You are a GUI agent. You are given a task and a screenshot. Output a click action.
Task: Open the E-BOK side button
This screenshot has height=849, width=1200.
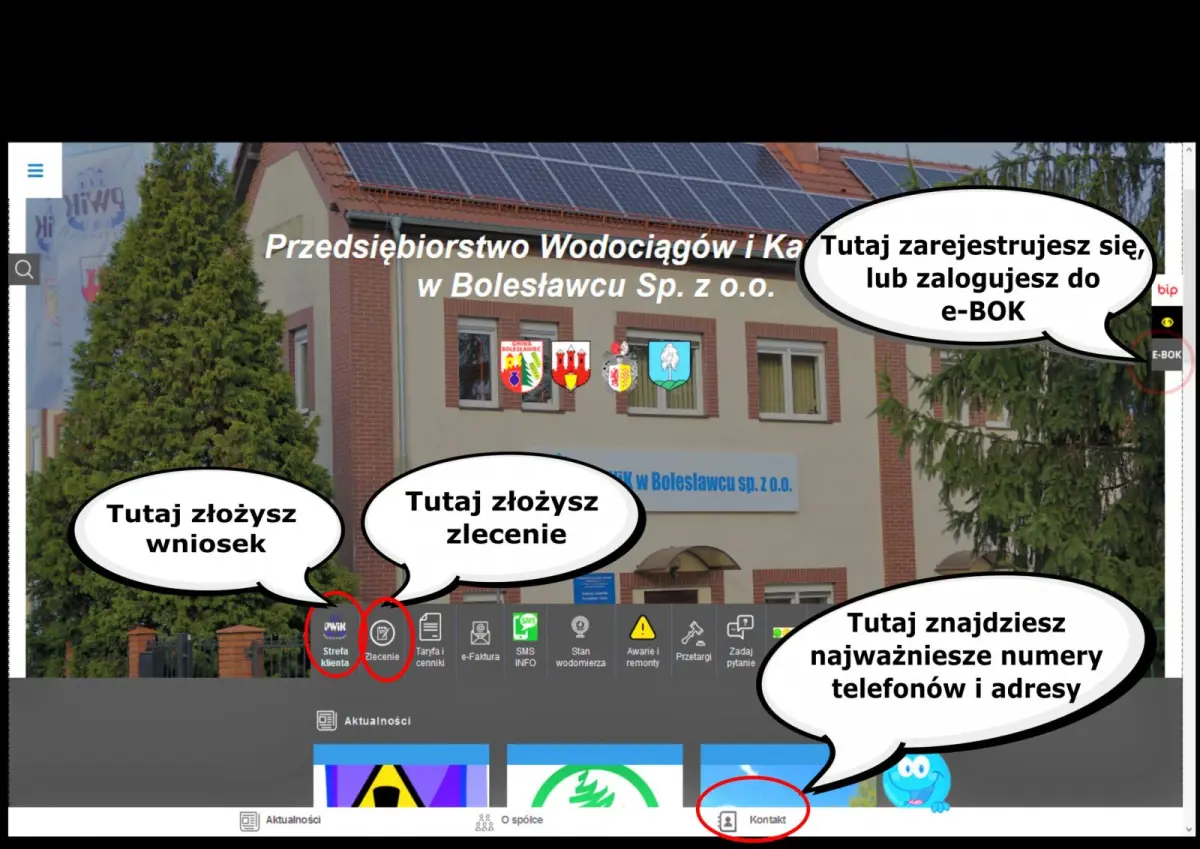click(x=1167, y=354)
